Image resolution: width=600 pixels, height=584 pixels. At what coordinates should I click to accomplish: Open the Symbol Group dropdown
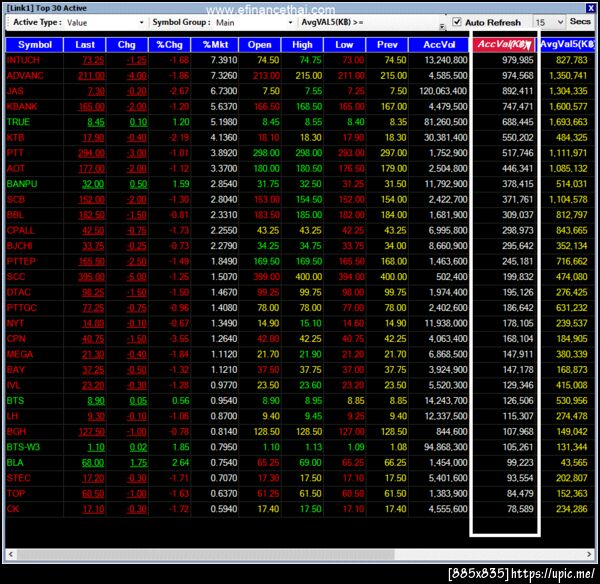[290, 23]
